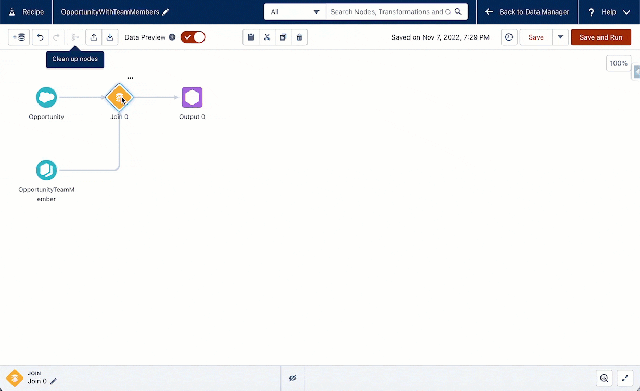Image resolution: width=640 pixels, height=391 pixels.
Task: Undo the last recipe change
Action: [x=40, y=37]
